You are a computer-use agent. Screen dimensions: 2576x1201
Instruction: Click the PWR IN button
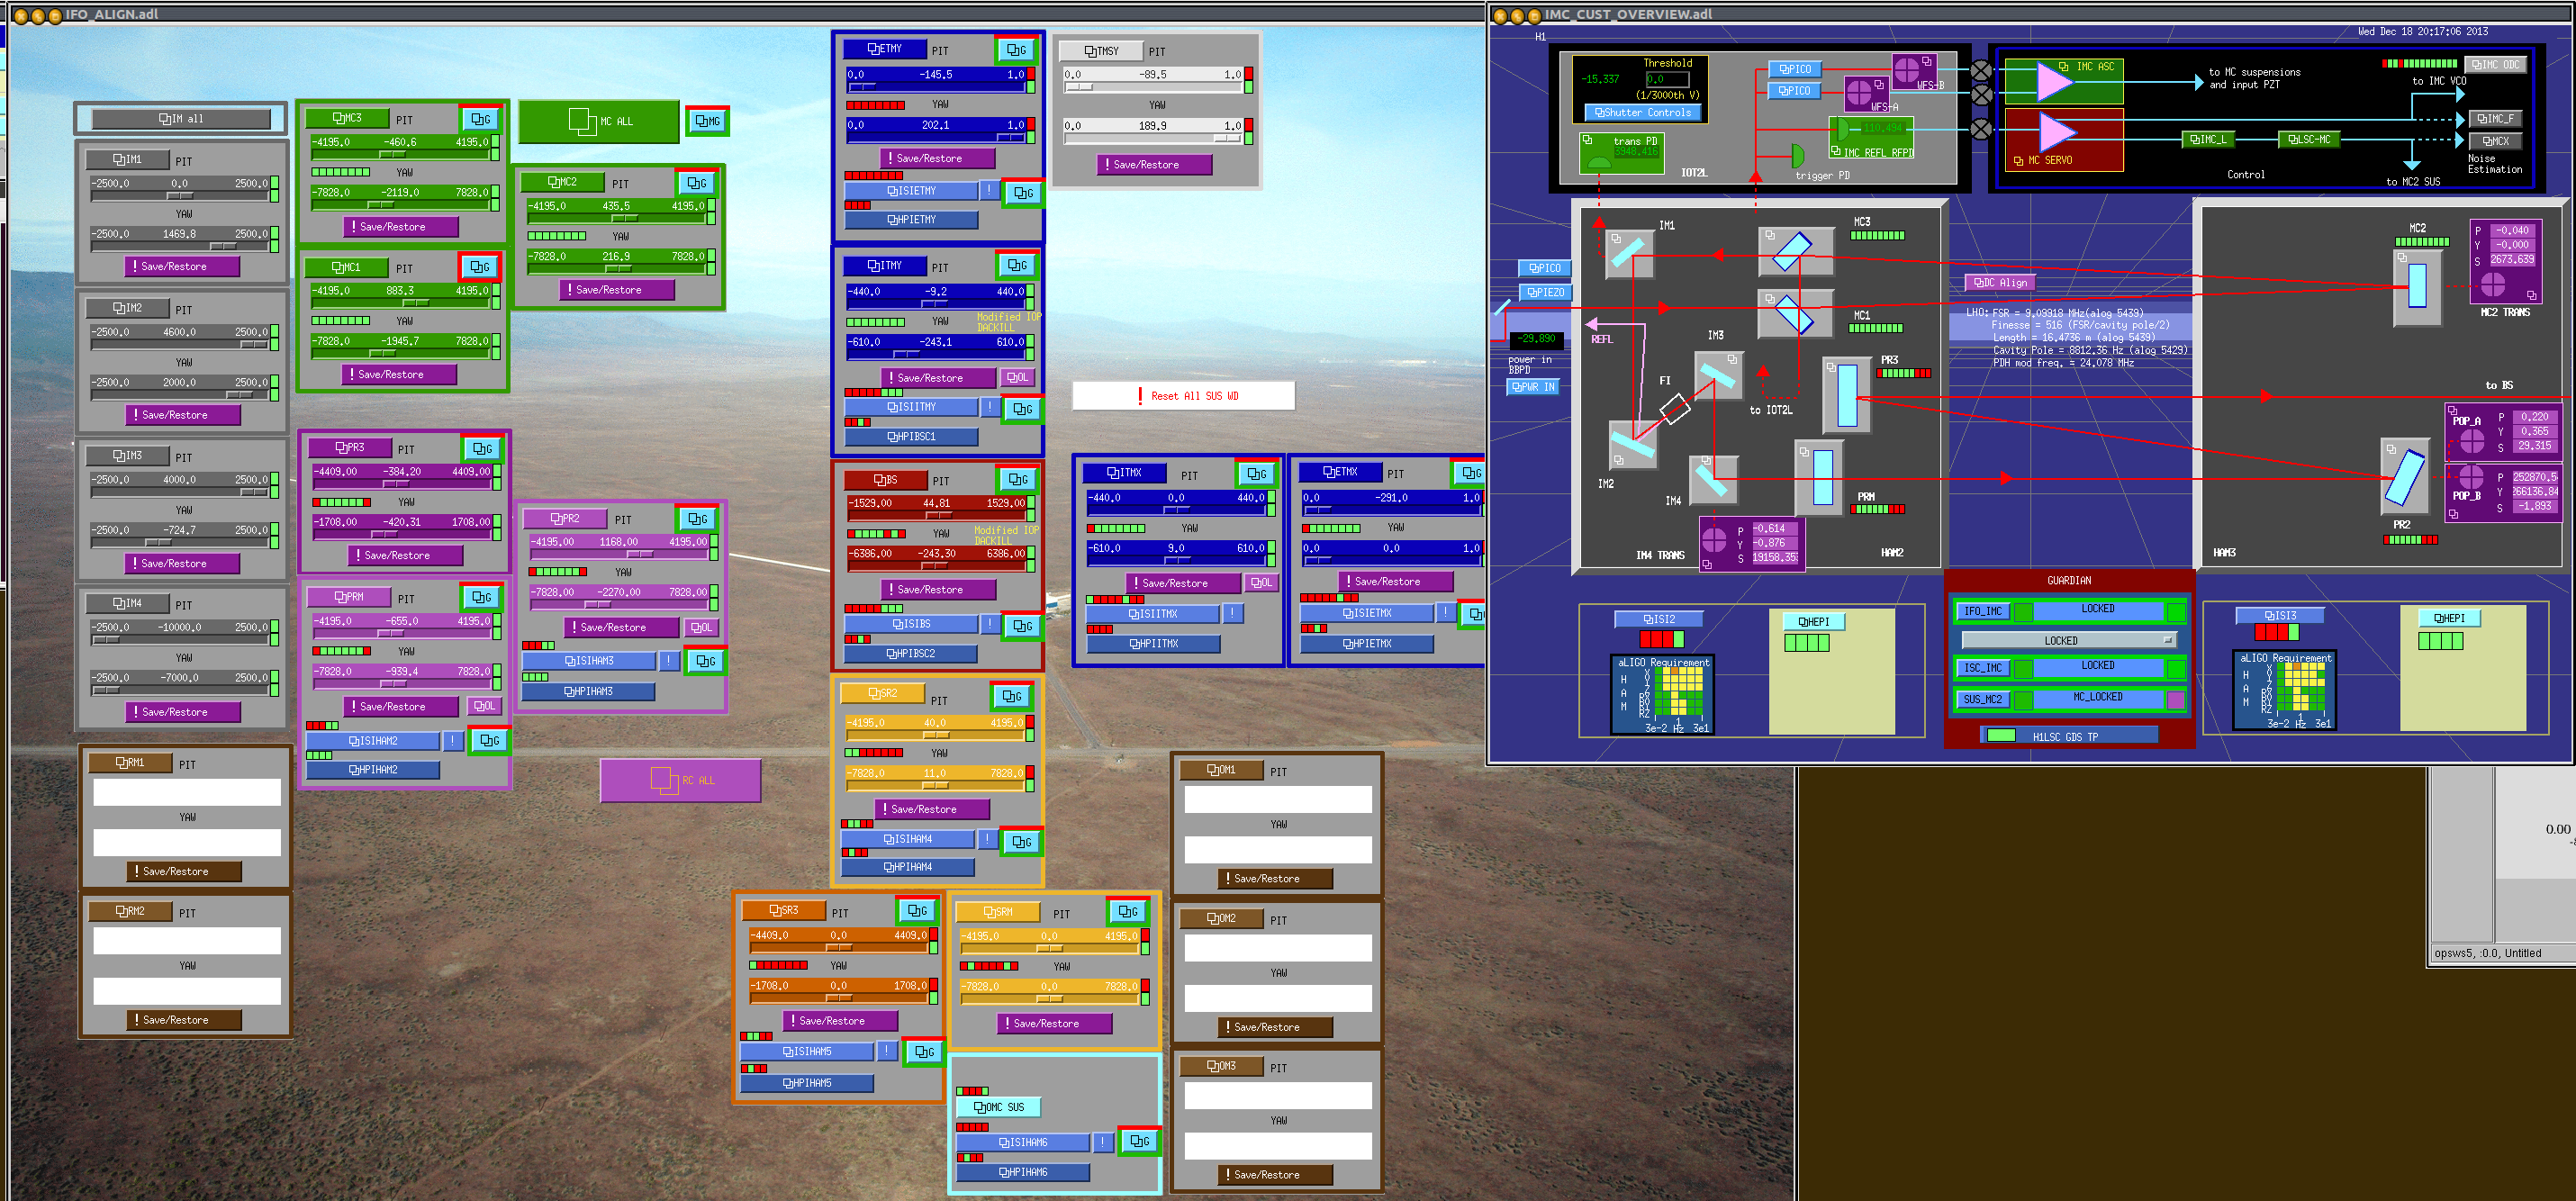tap(1533, 387)
